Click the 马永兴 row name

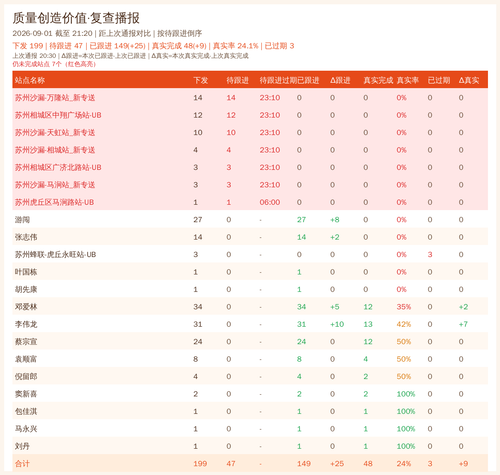click(x=26, y=429)
